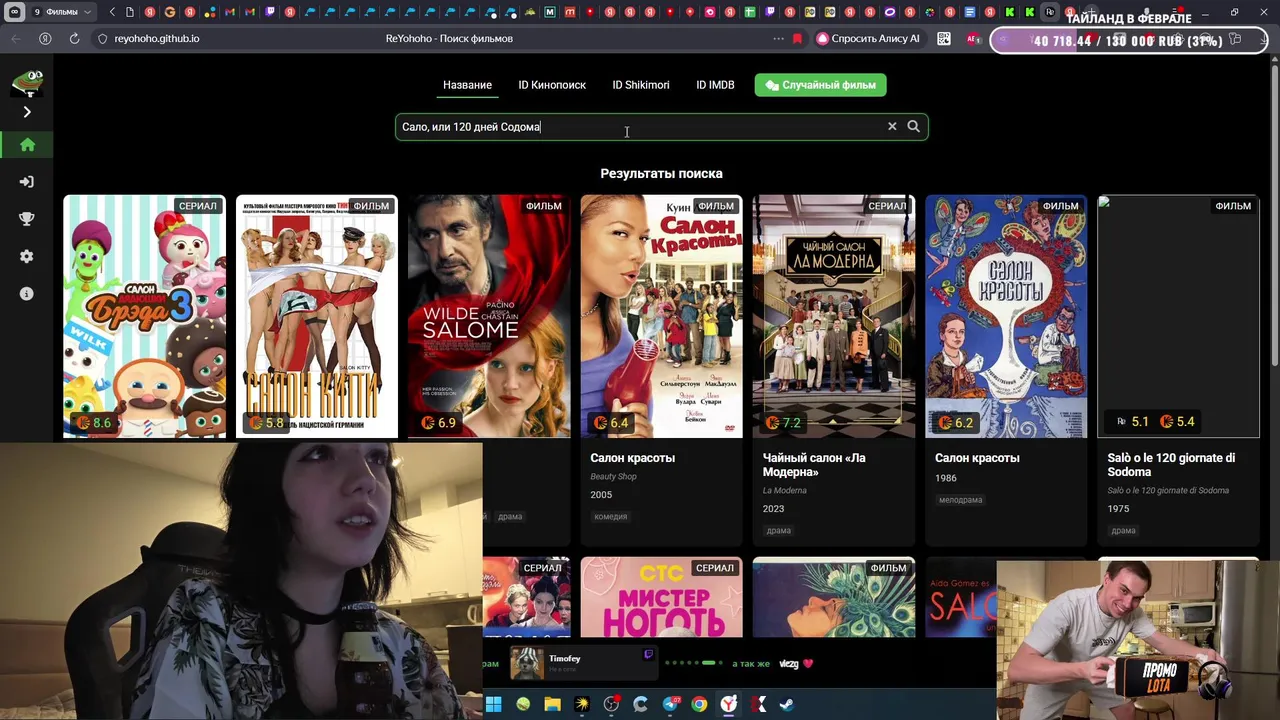1280x720 pixels.
Task: Switch to ID Shikimori search tab
Action: coord(641,85)
